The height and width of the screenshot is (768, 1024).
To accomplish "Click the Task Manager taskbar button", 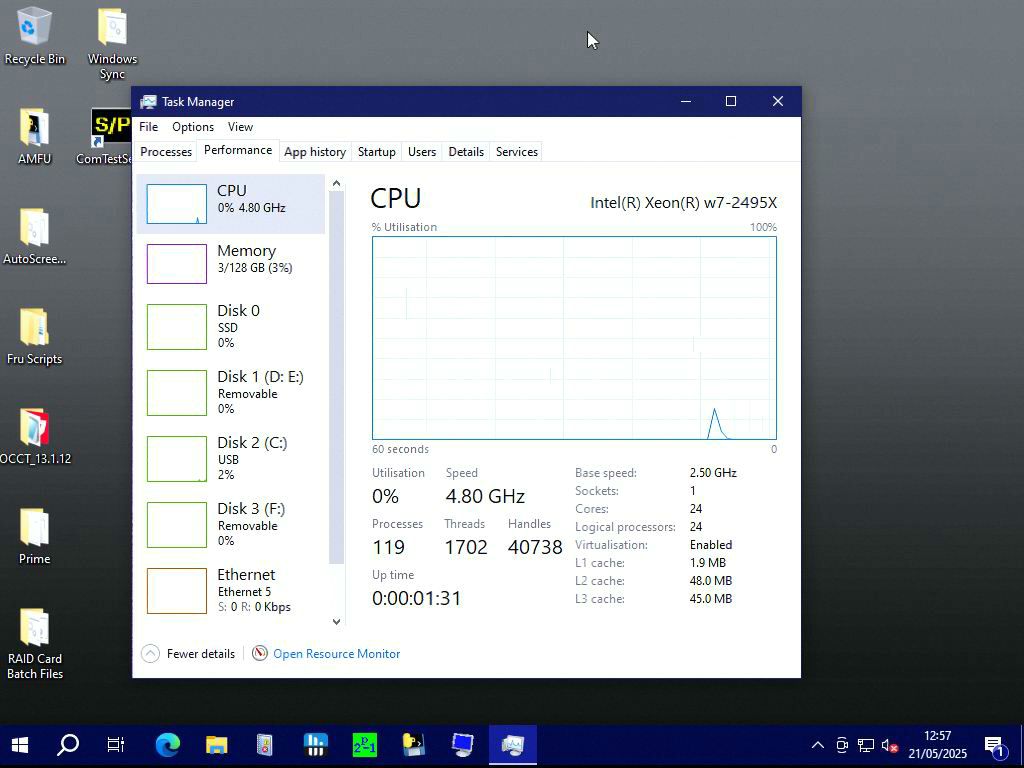I will (x=513, y=744).
